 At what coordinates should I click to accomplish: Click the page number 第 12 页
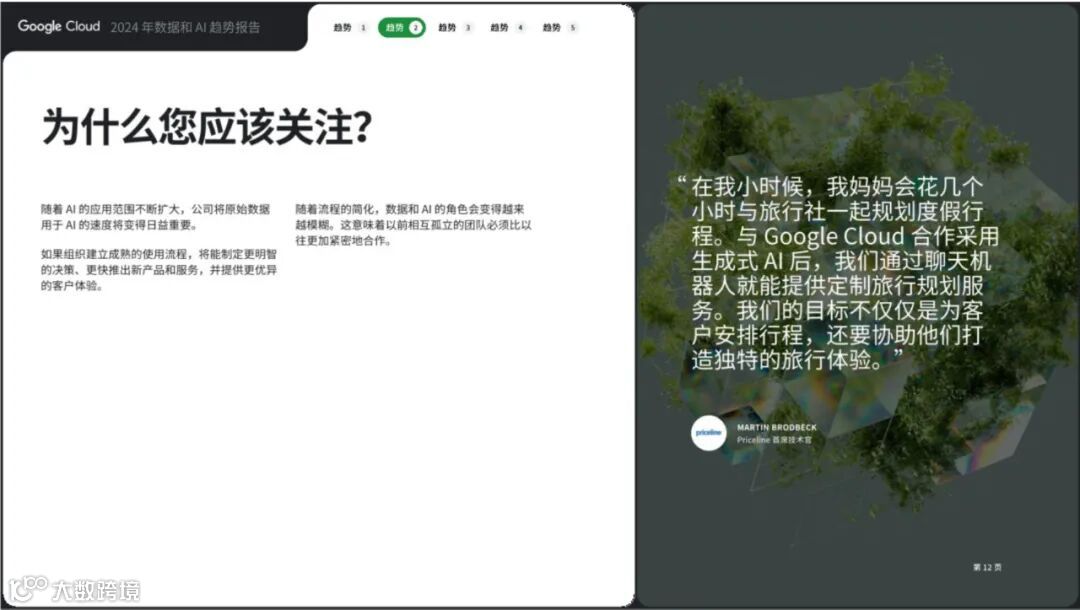point(987,567)
